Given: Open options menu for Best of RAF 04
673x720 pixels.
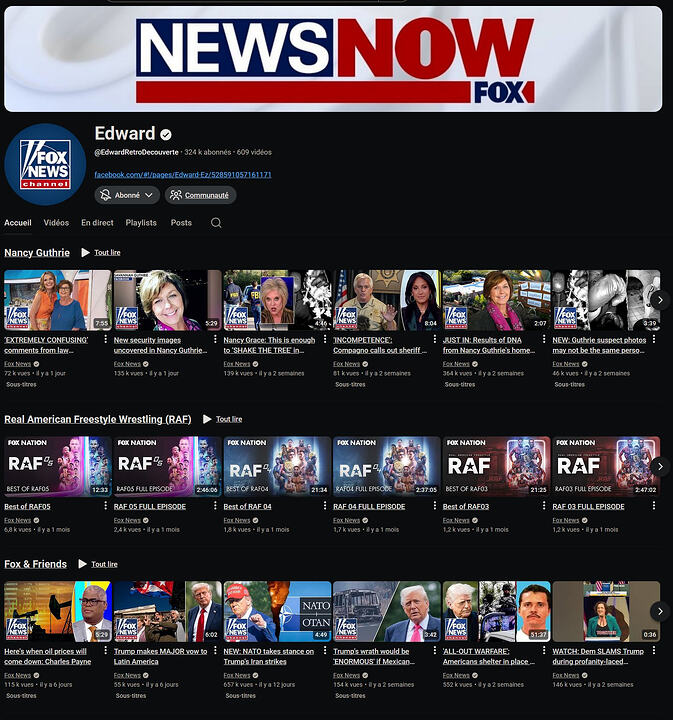Looking at the screenshot, I should pos(325,506).
